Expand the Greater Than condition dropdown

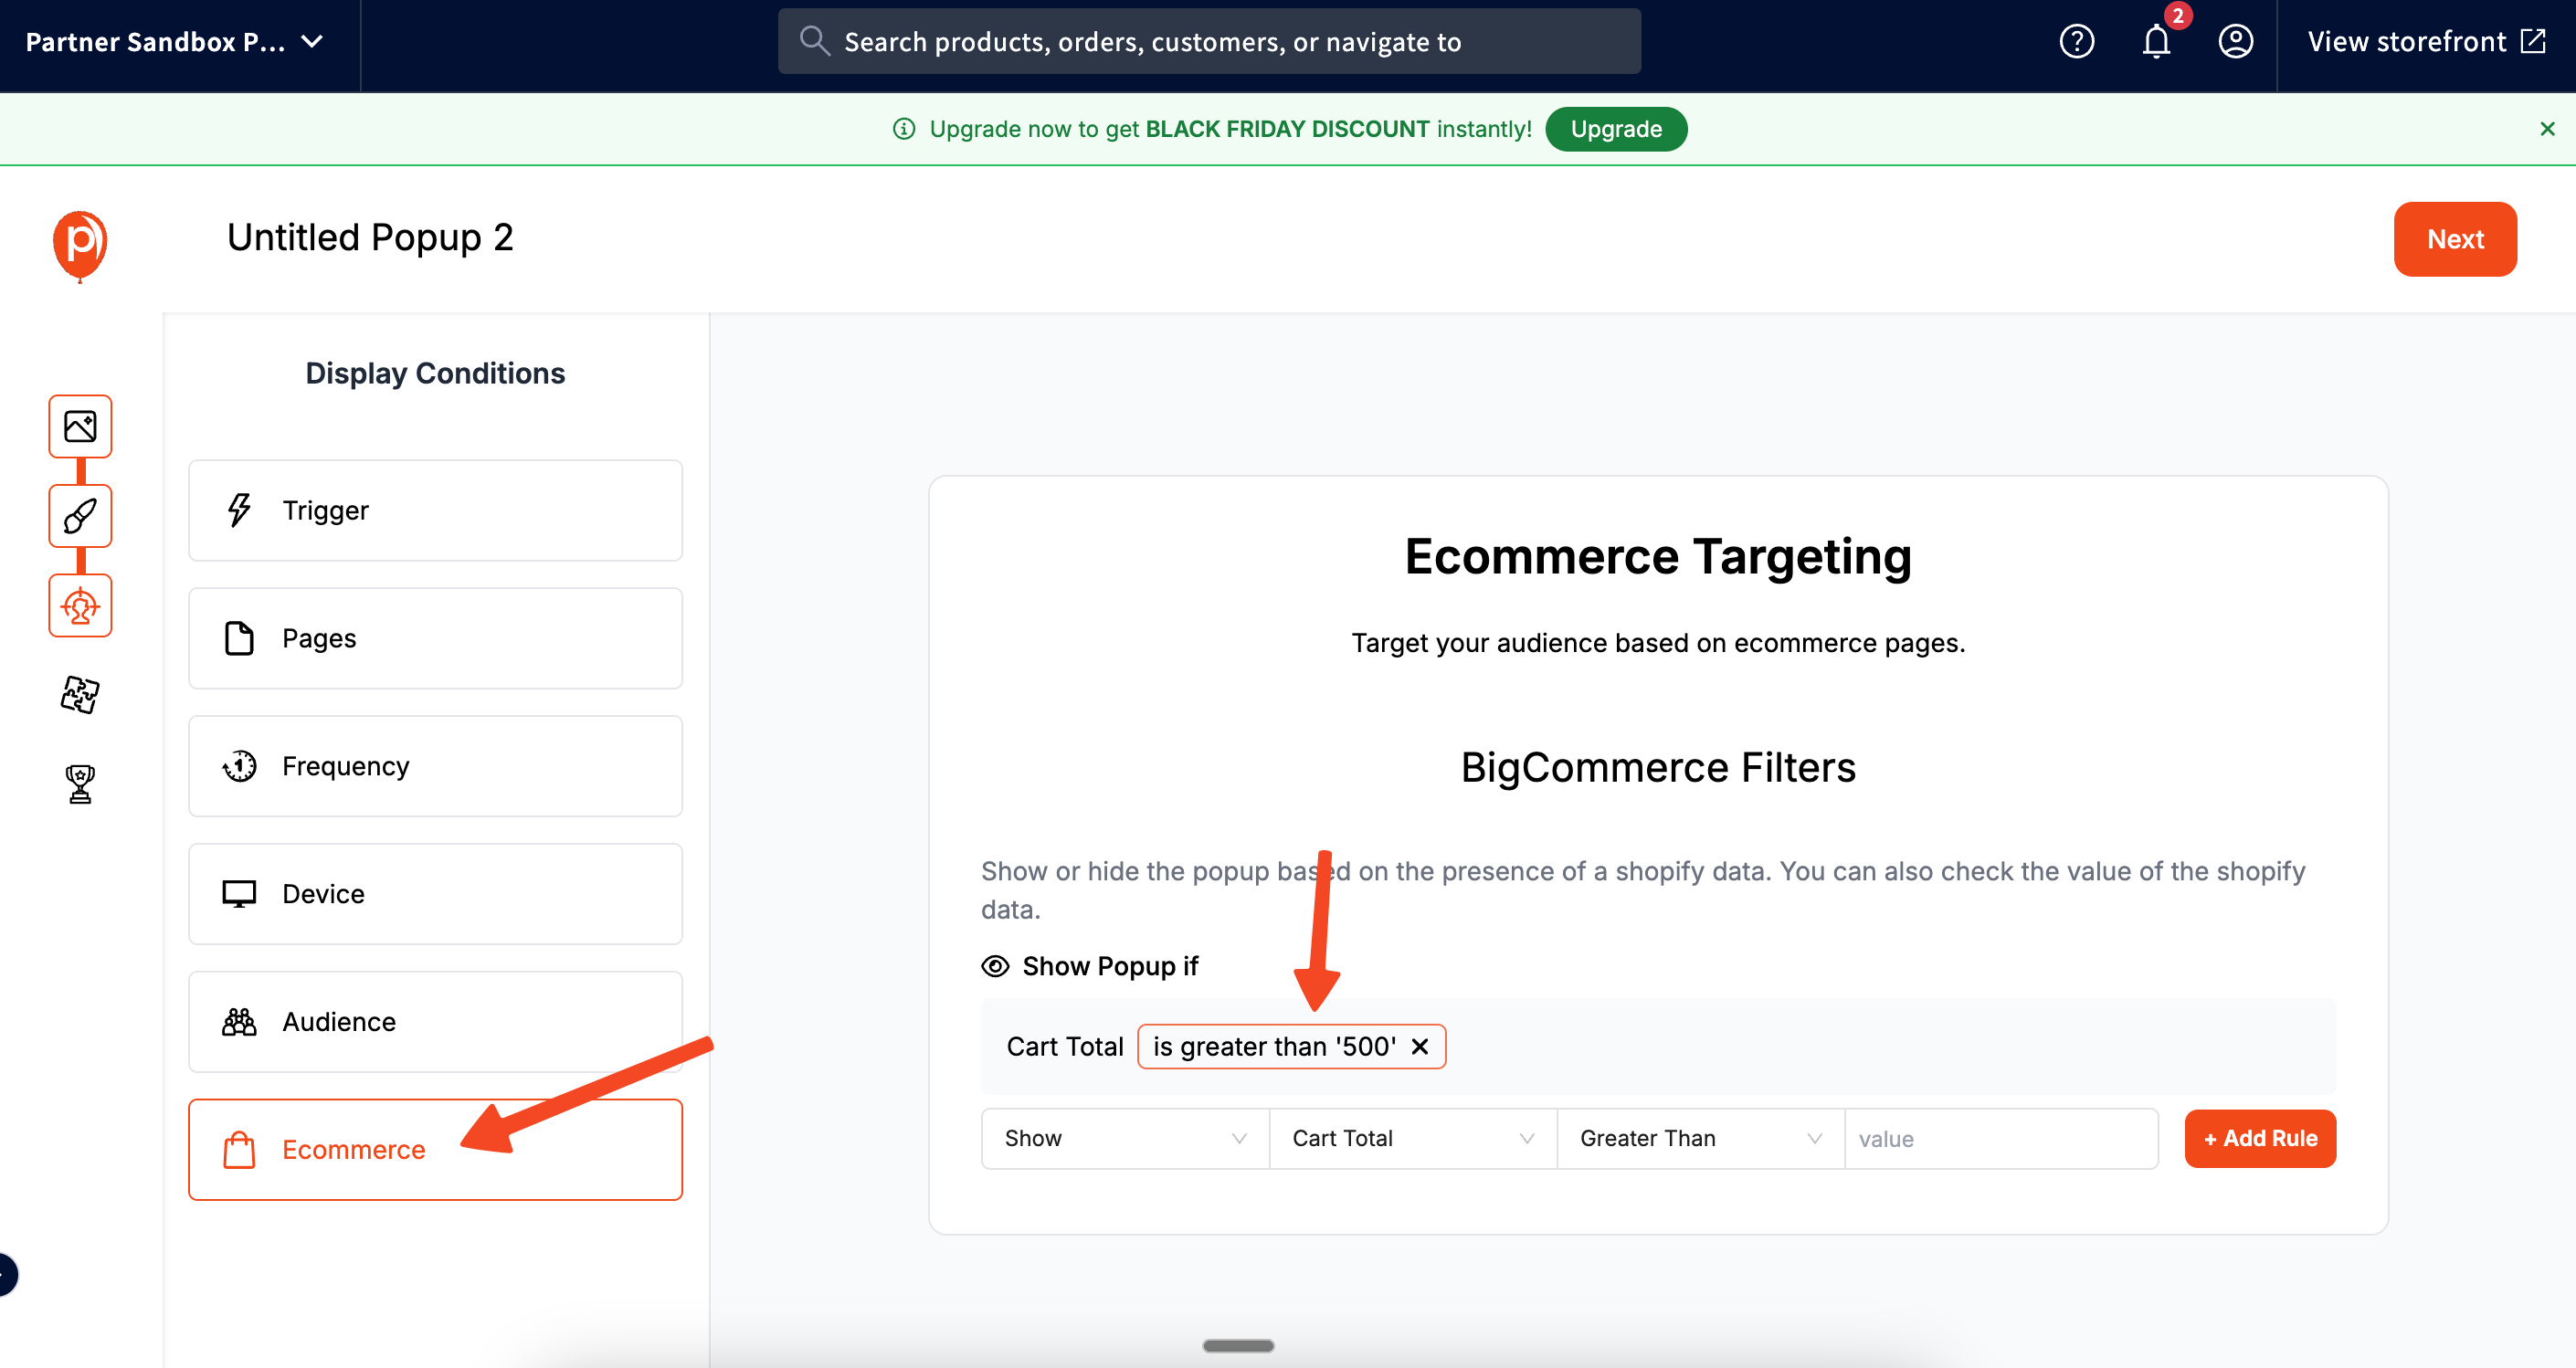click(1698, 1138)
